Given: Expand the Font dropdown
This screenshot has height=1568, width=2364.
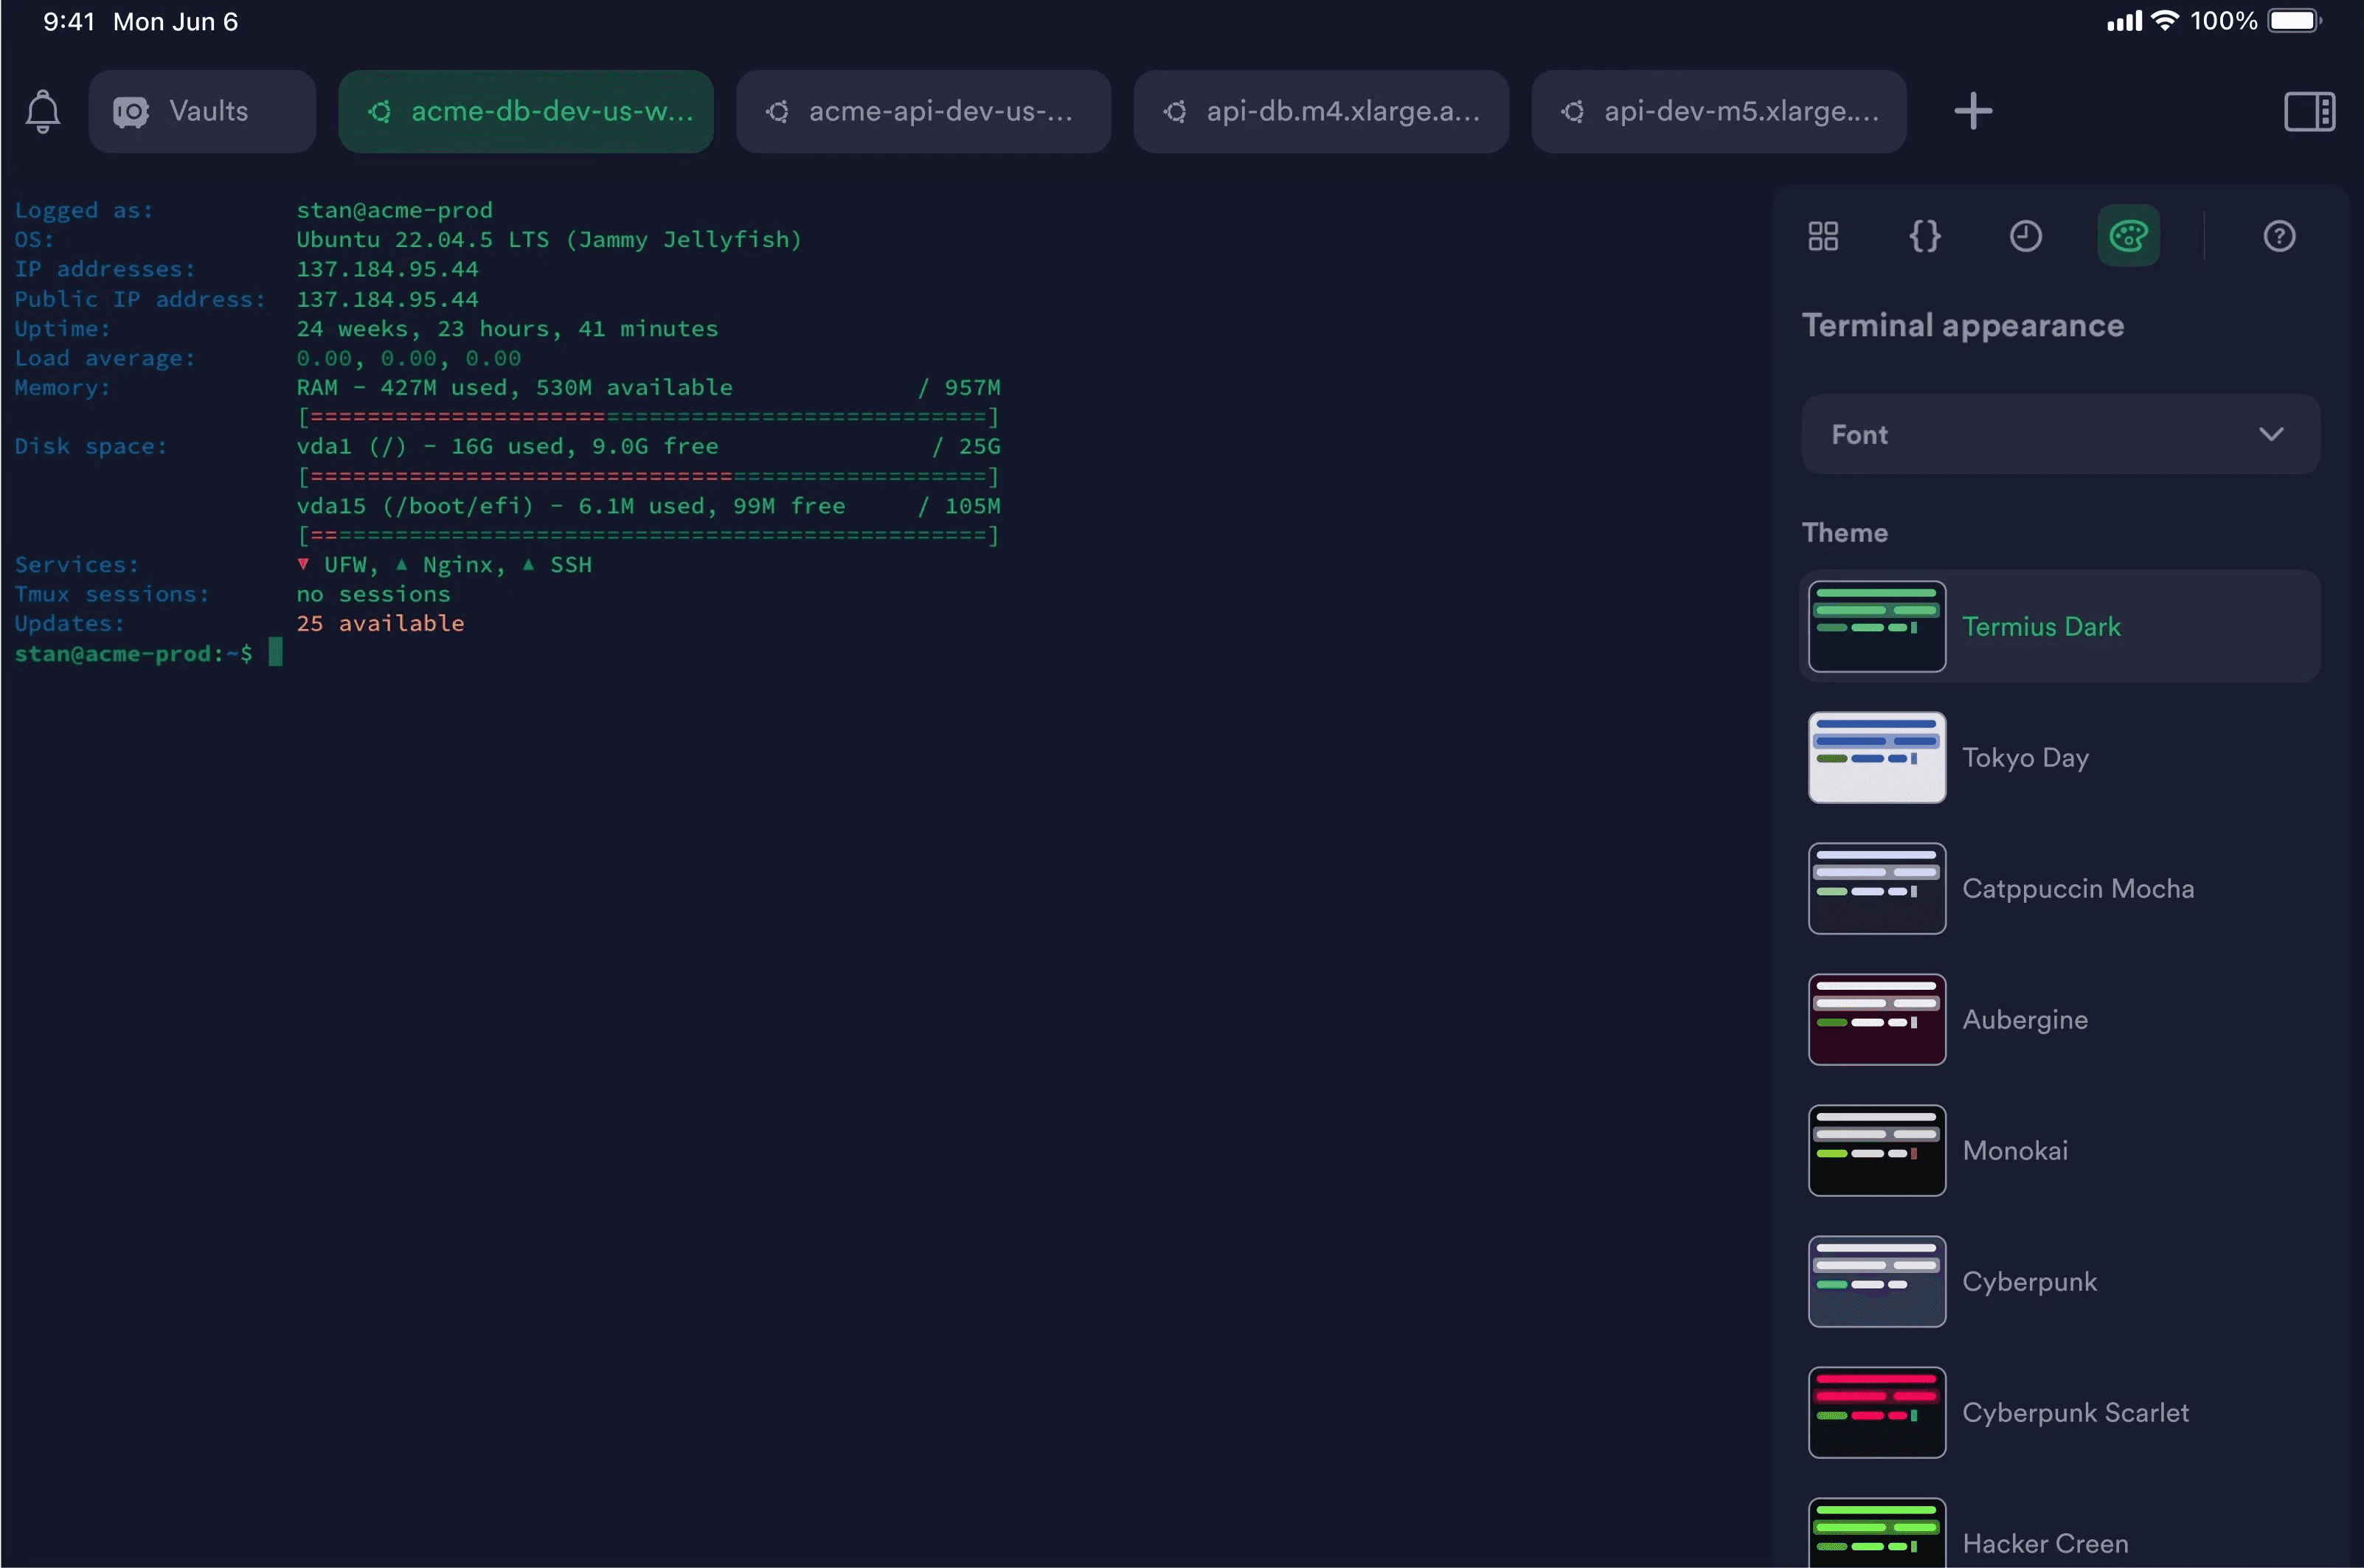Looking at the screenshot, I should coord(2058,434).
